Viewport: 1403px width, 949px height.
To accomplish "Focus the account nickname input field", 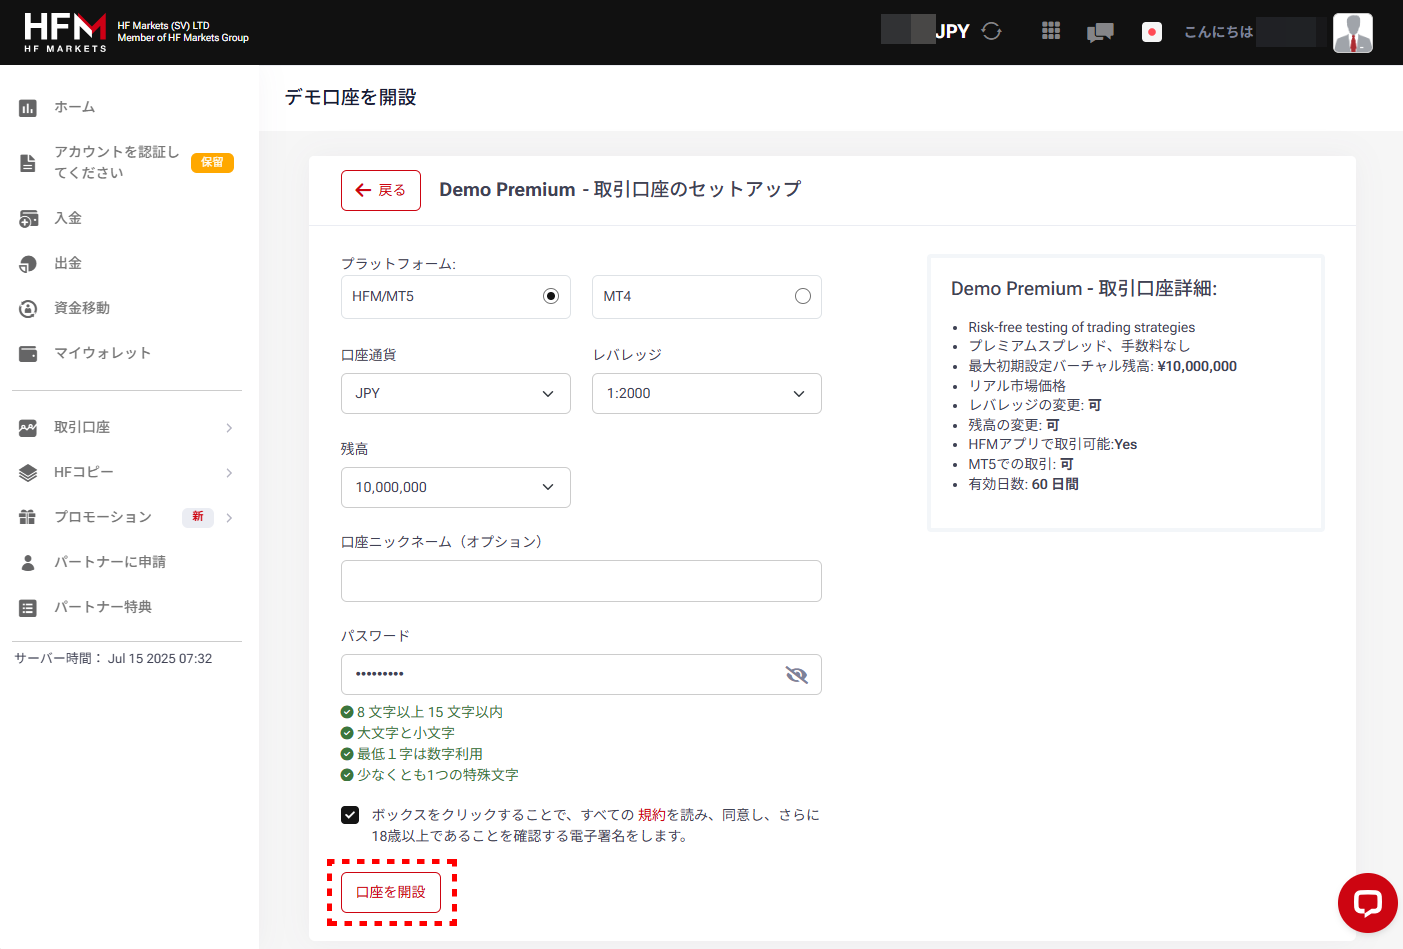I will pos(581,581).
